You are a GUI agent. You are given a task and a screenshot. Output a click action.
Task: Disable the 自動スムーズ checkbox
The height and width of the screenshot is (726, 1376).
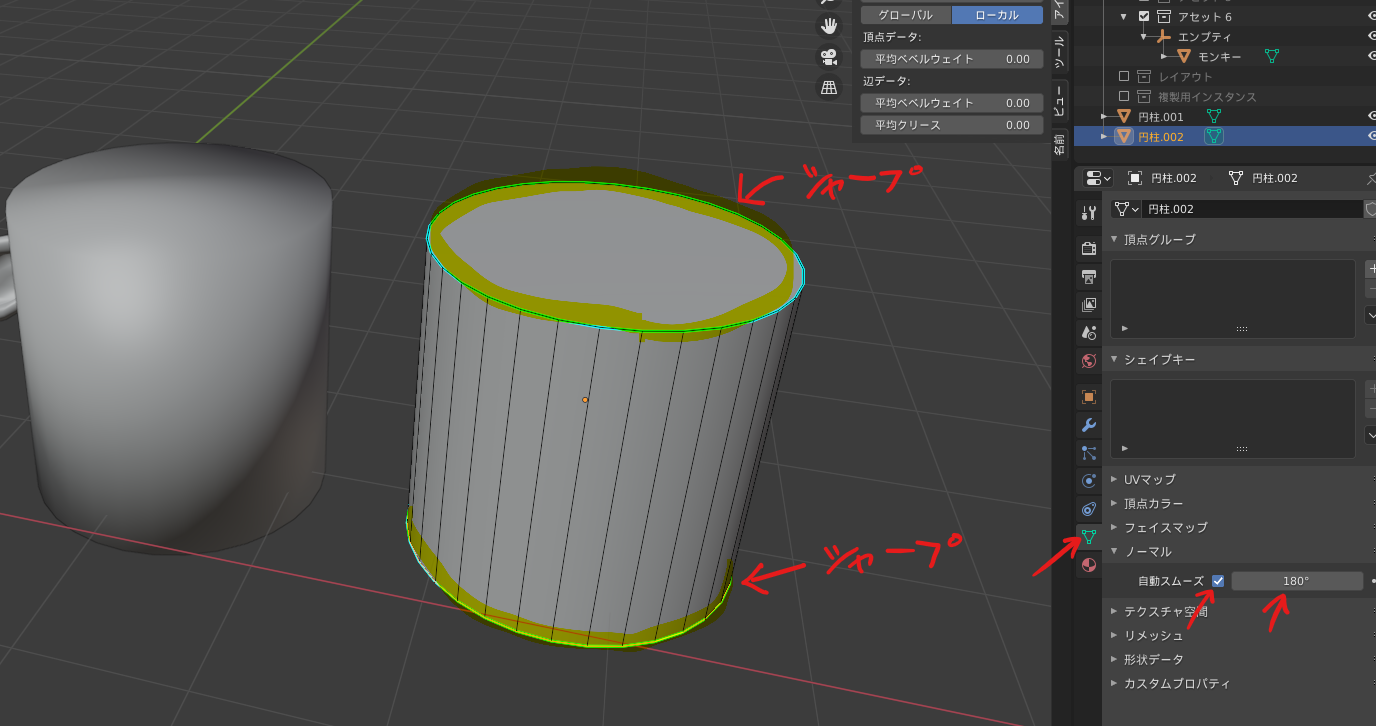[x=1218, y=581]
